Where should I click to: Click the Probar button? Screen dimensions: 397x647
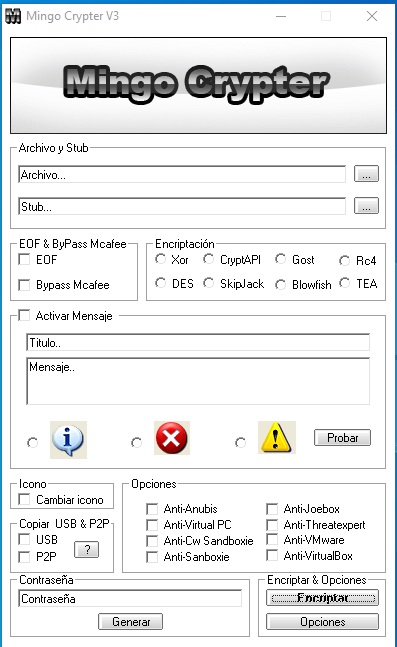tap(343, 437)
